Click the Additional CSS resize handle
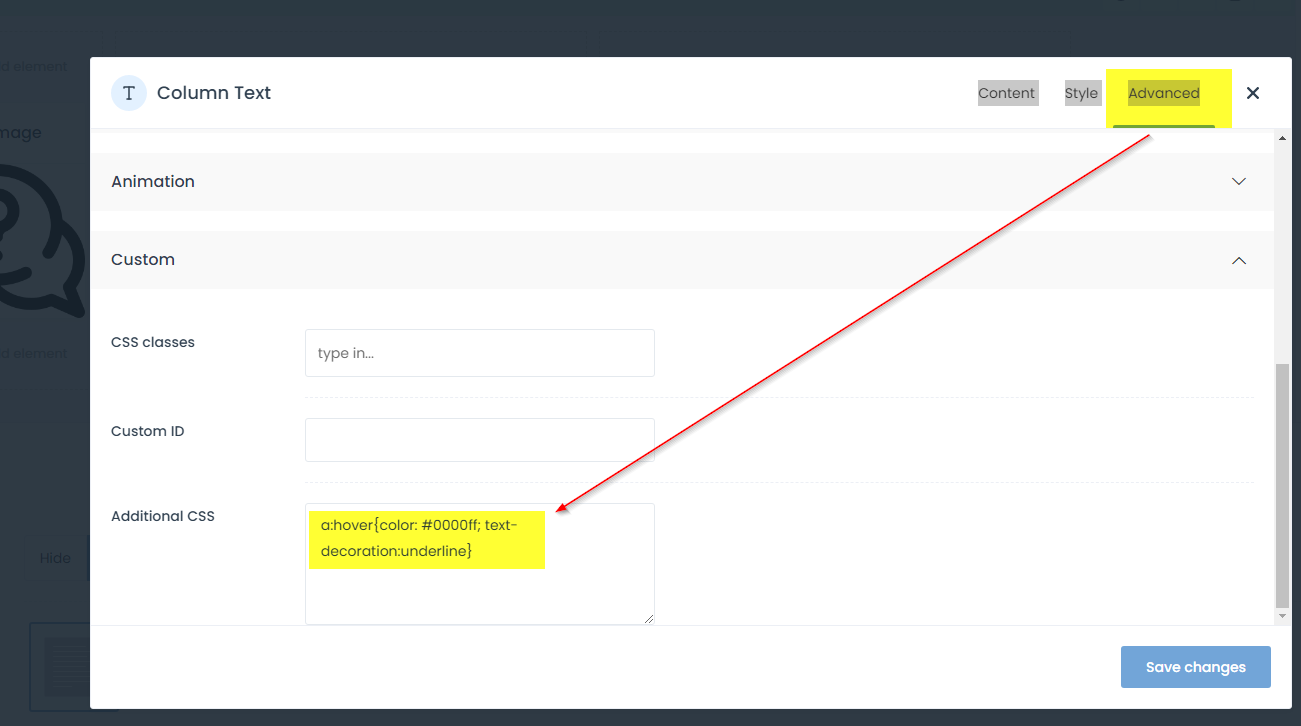1301x726 pixels. (649, 619)
